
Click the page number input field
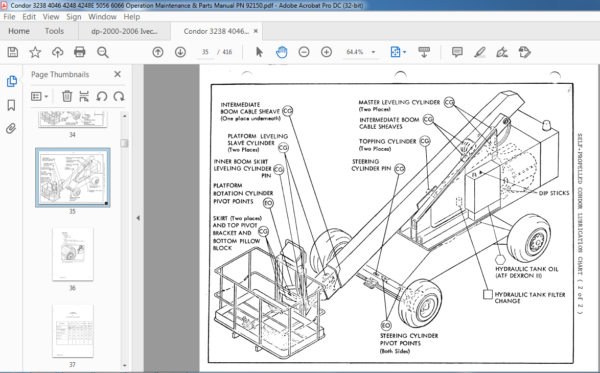click(205, 52)
